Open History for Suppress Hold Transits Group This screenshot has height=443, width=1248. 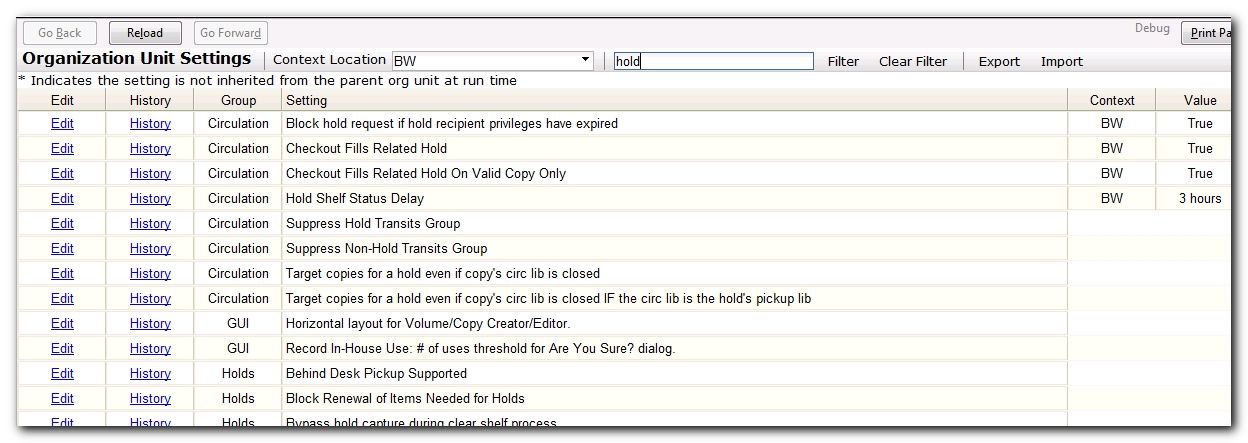coord(150,223)
